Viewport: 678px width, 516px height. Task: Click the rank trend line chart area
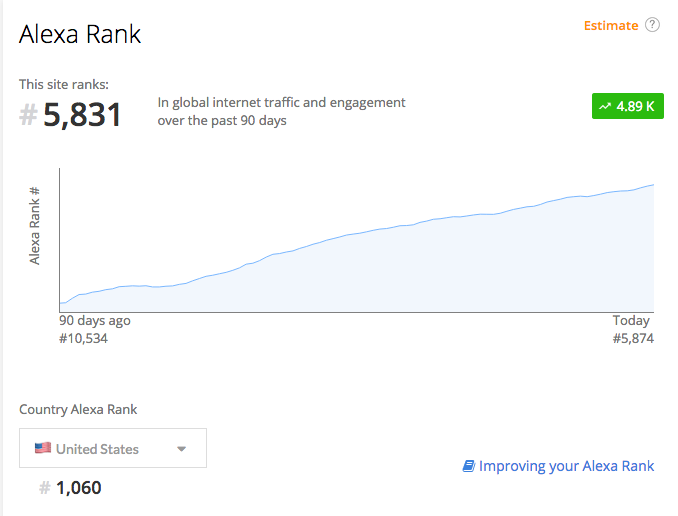(357, 240)
